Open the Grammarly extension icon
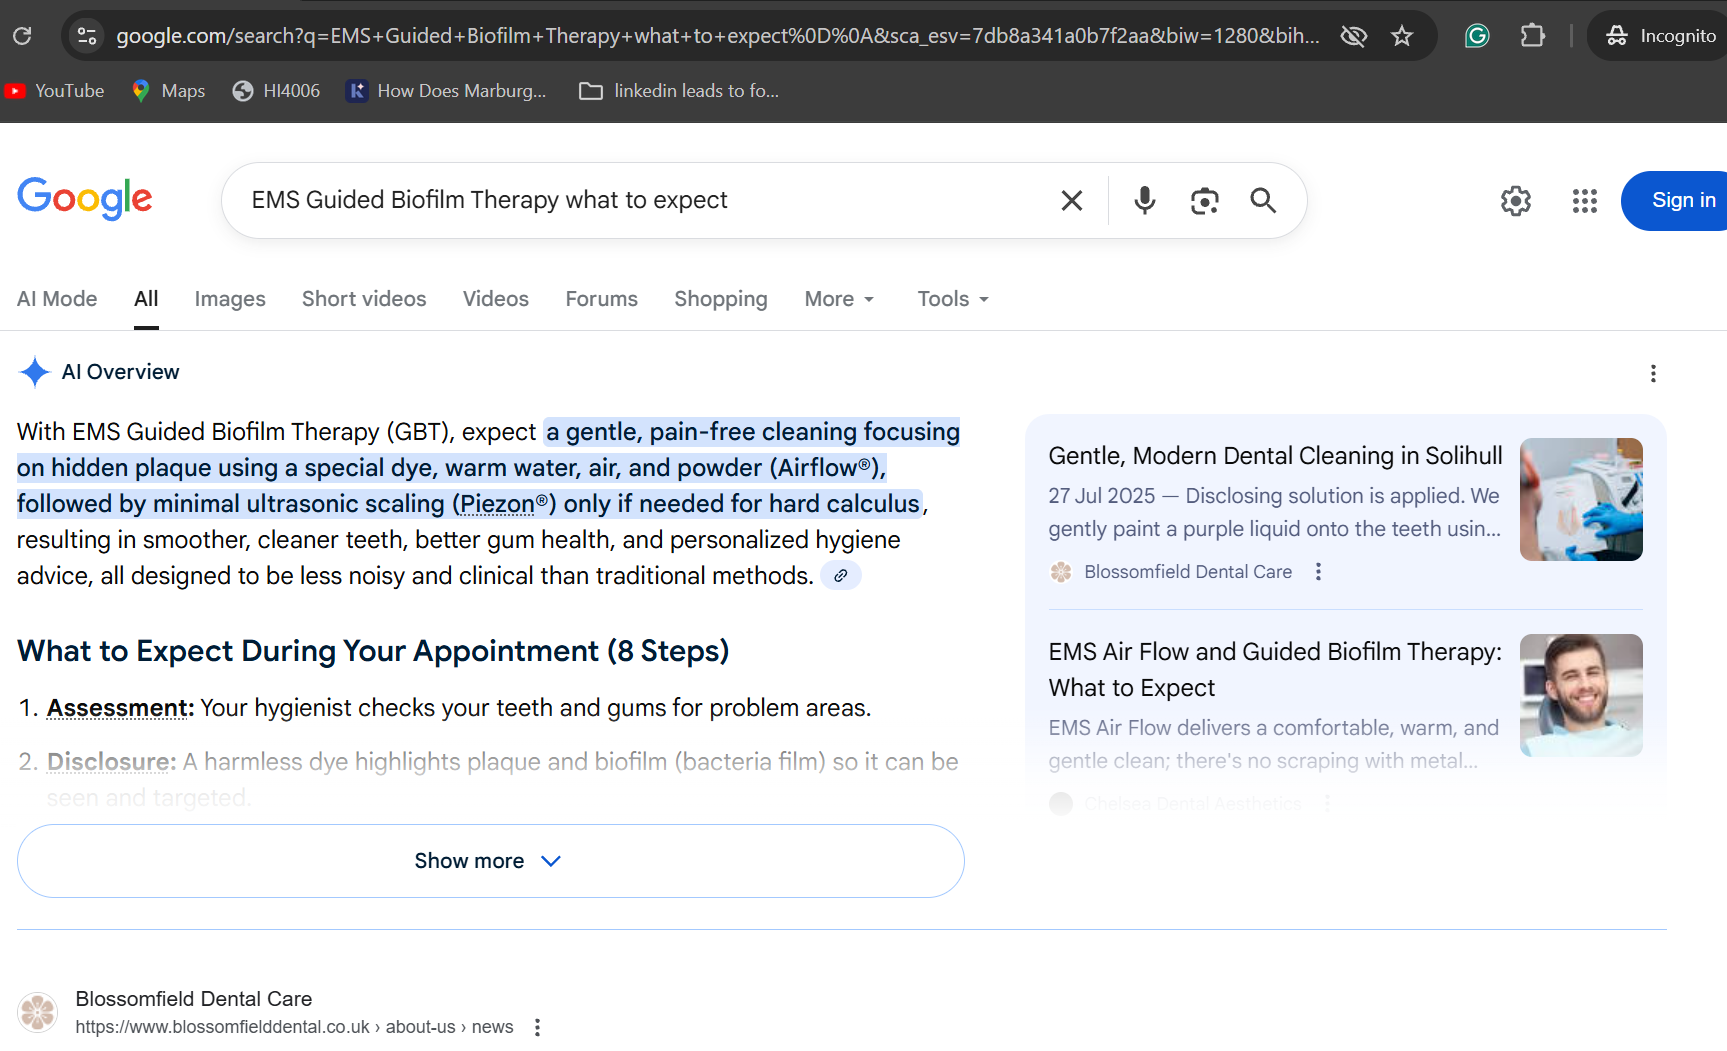Screen dimensions: 1727x1051 coord(1477,36)
